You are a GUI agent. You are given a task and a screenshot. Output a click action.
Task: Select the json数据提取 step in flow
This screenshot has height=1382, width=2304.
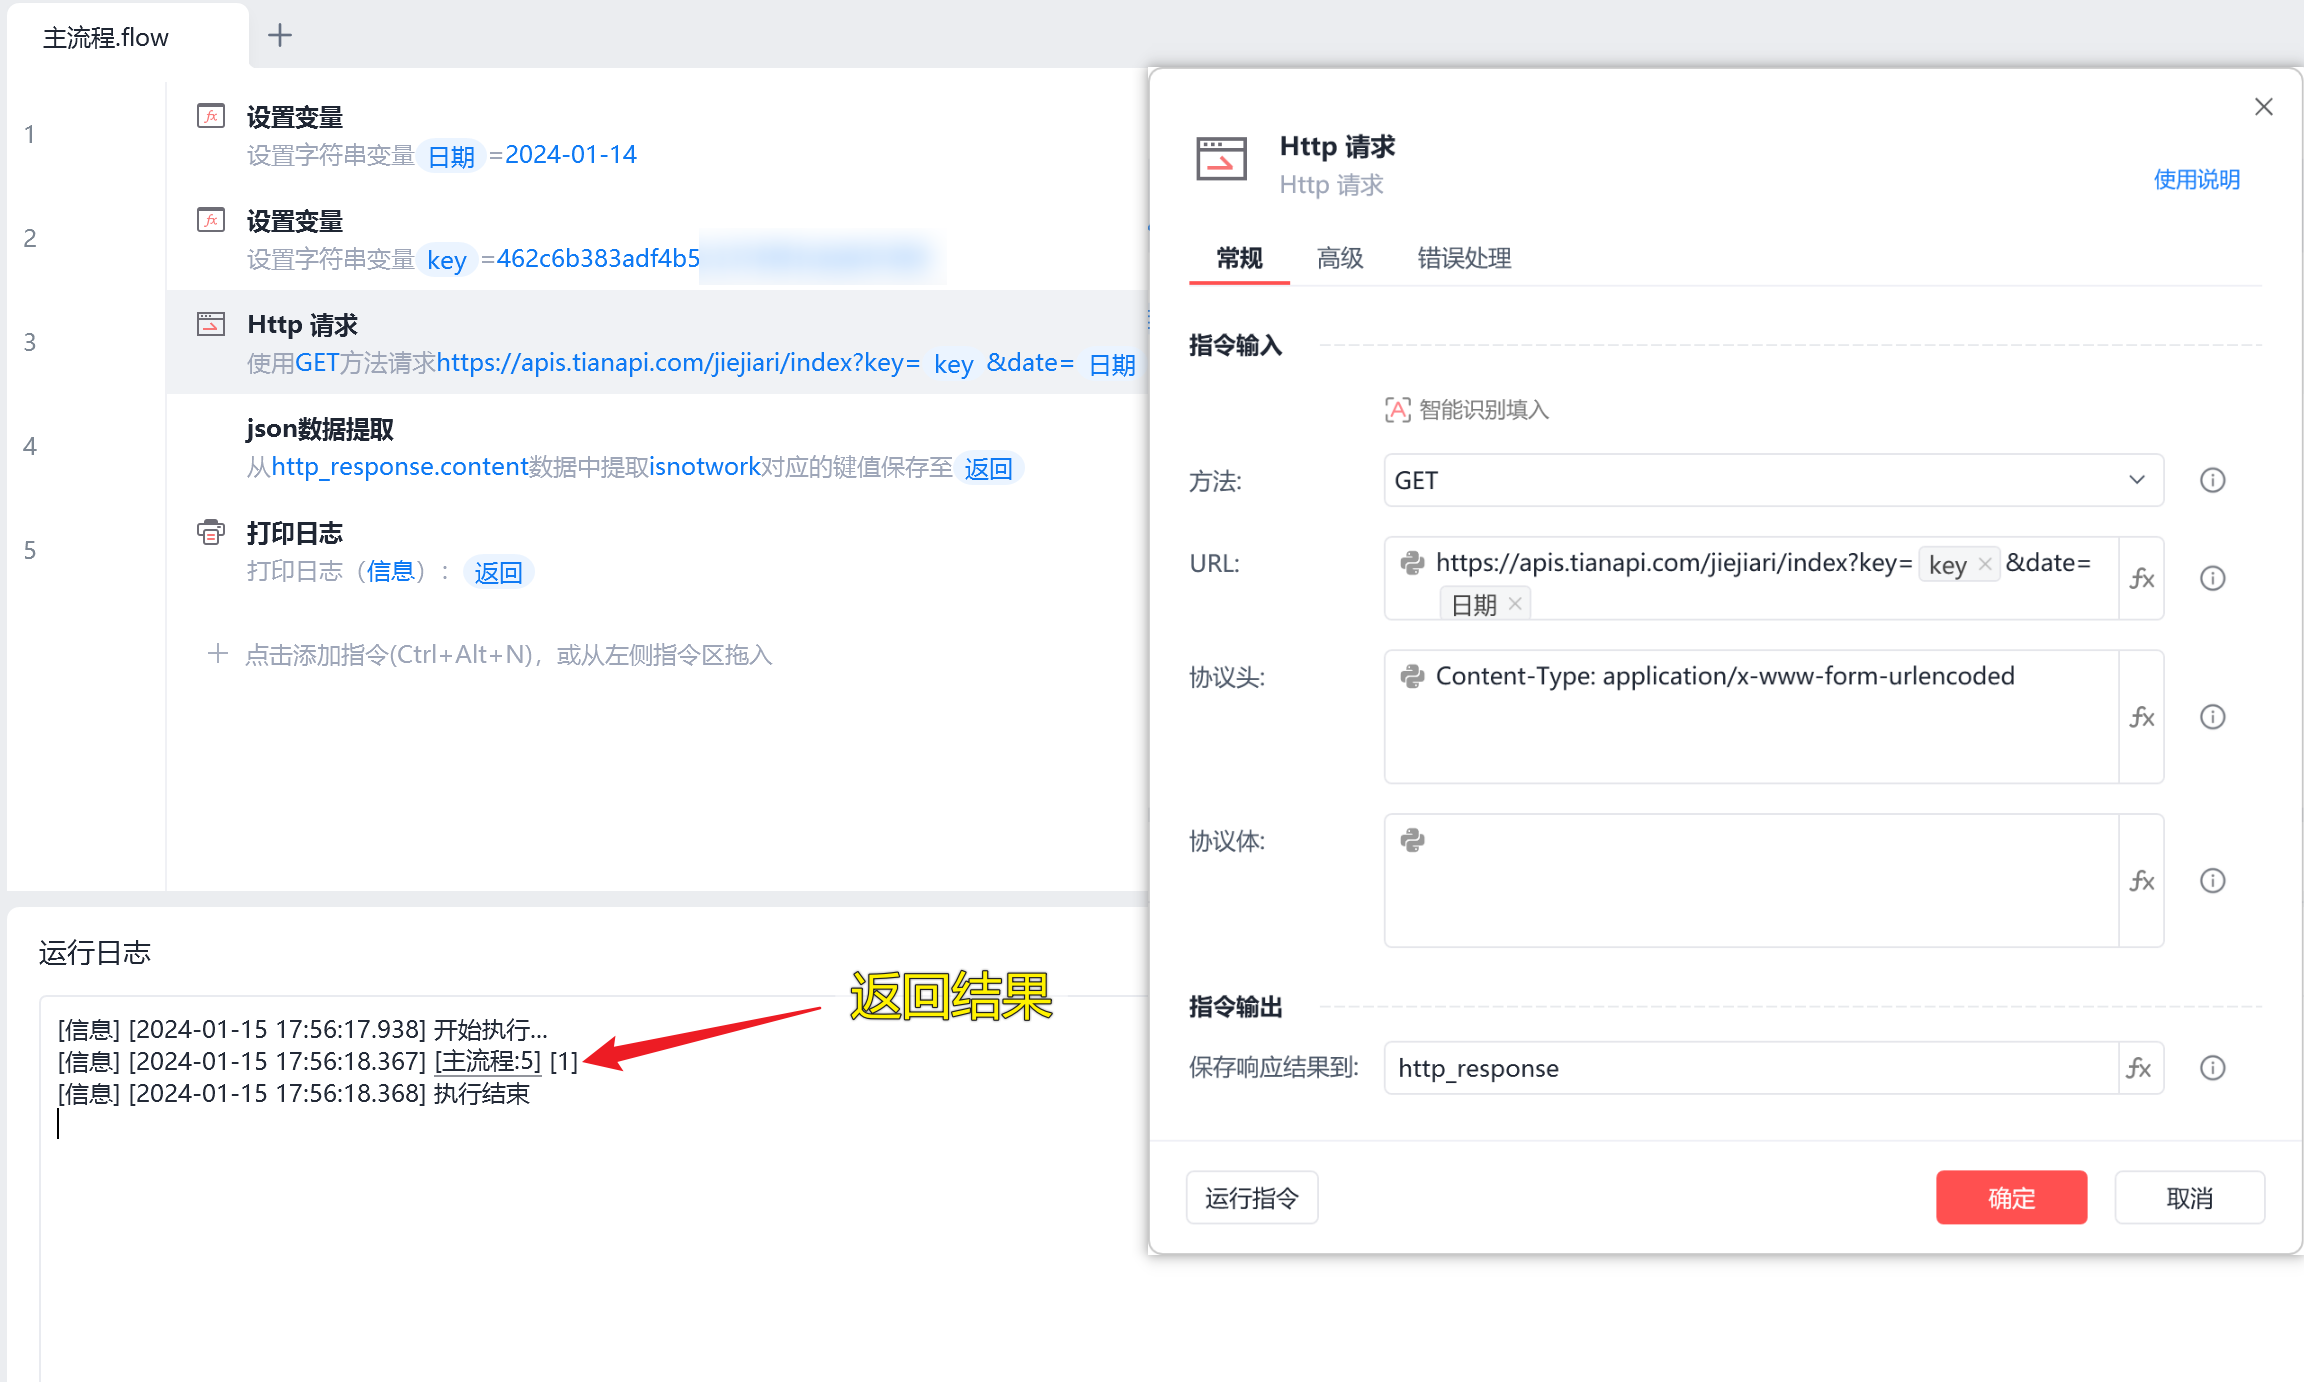(656, 446)
